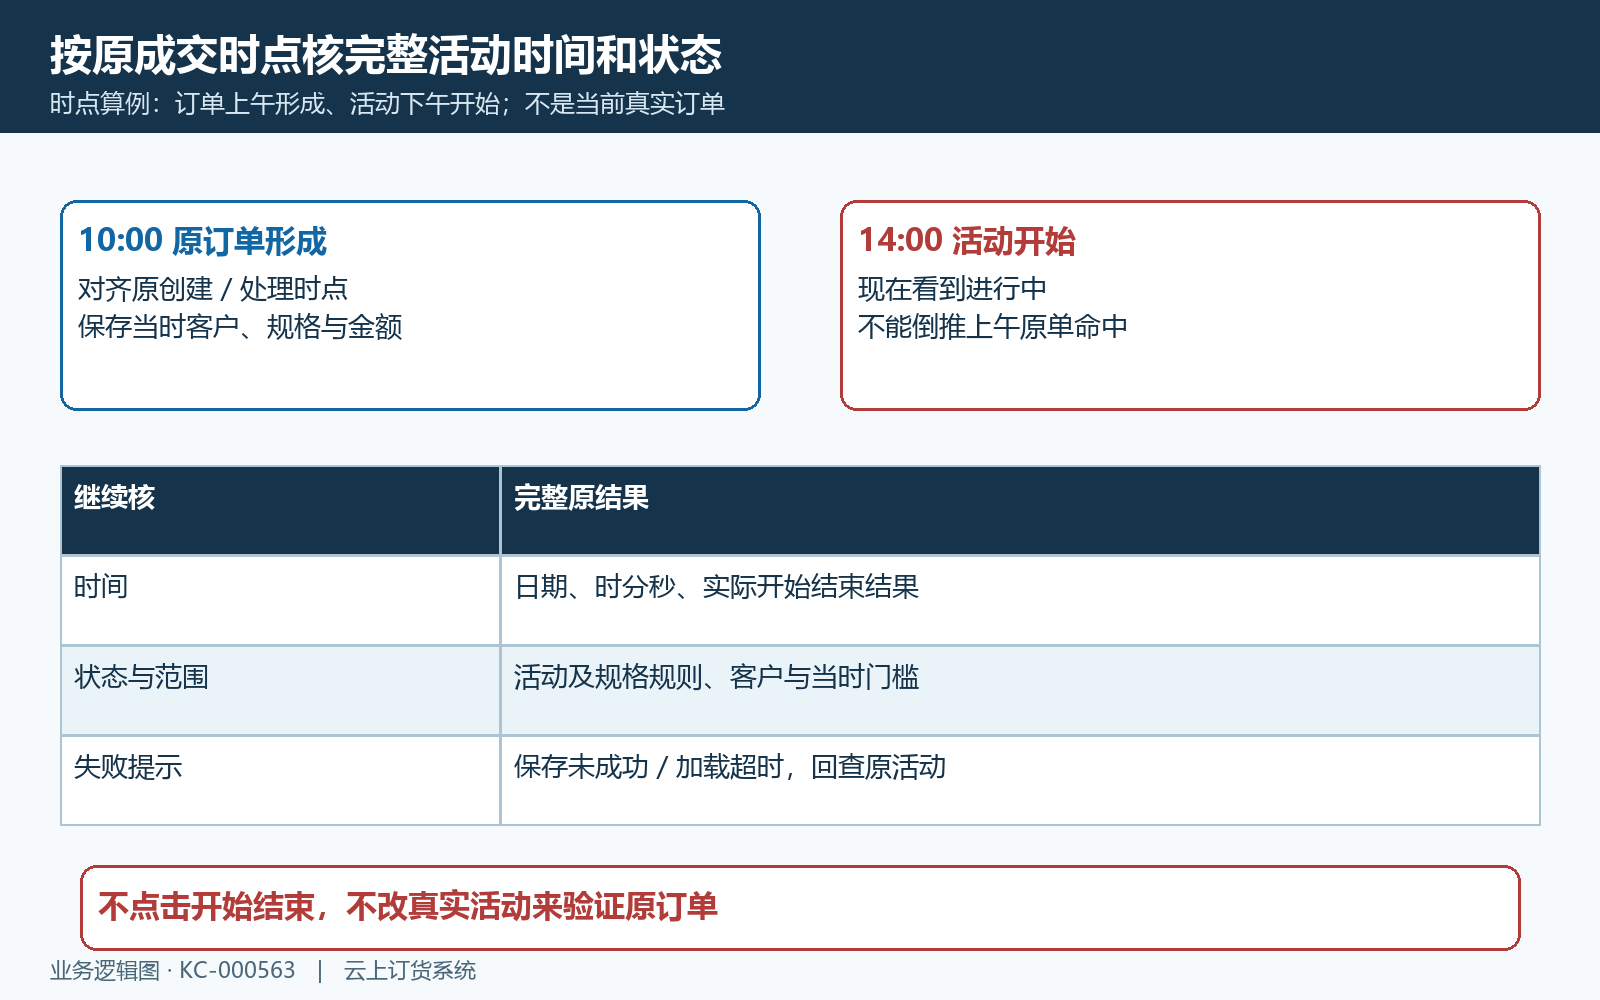Click the footer text 业务逻辑图 · KC-000563
Viewport: 1600px width, 1000px height.
pyautogui.click(x=173, y=971)
